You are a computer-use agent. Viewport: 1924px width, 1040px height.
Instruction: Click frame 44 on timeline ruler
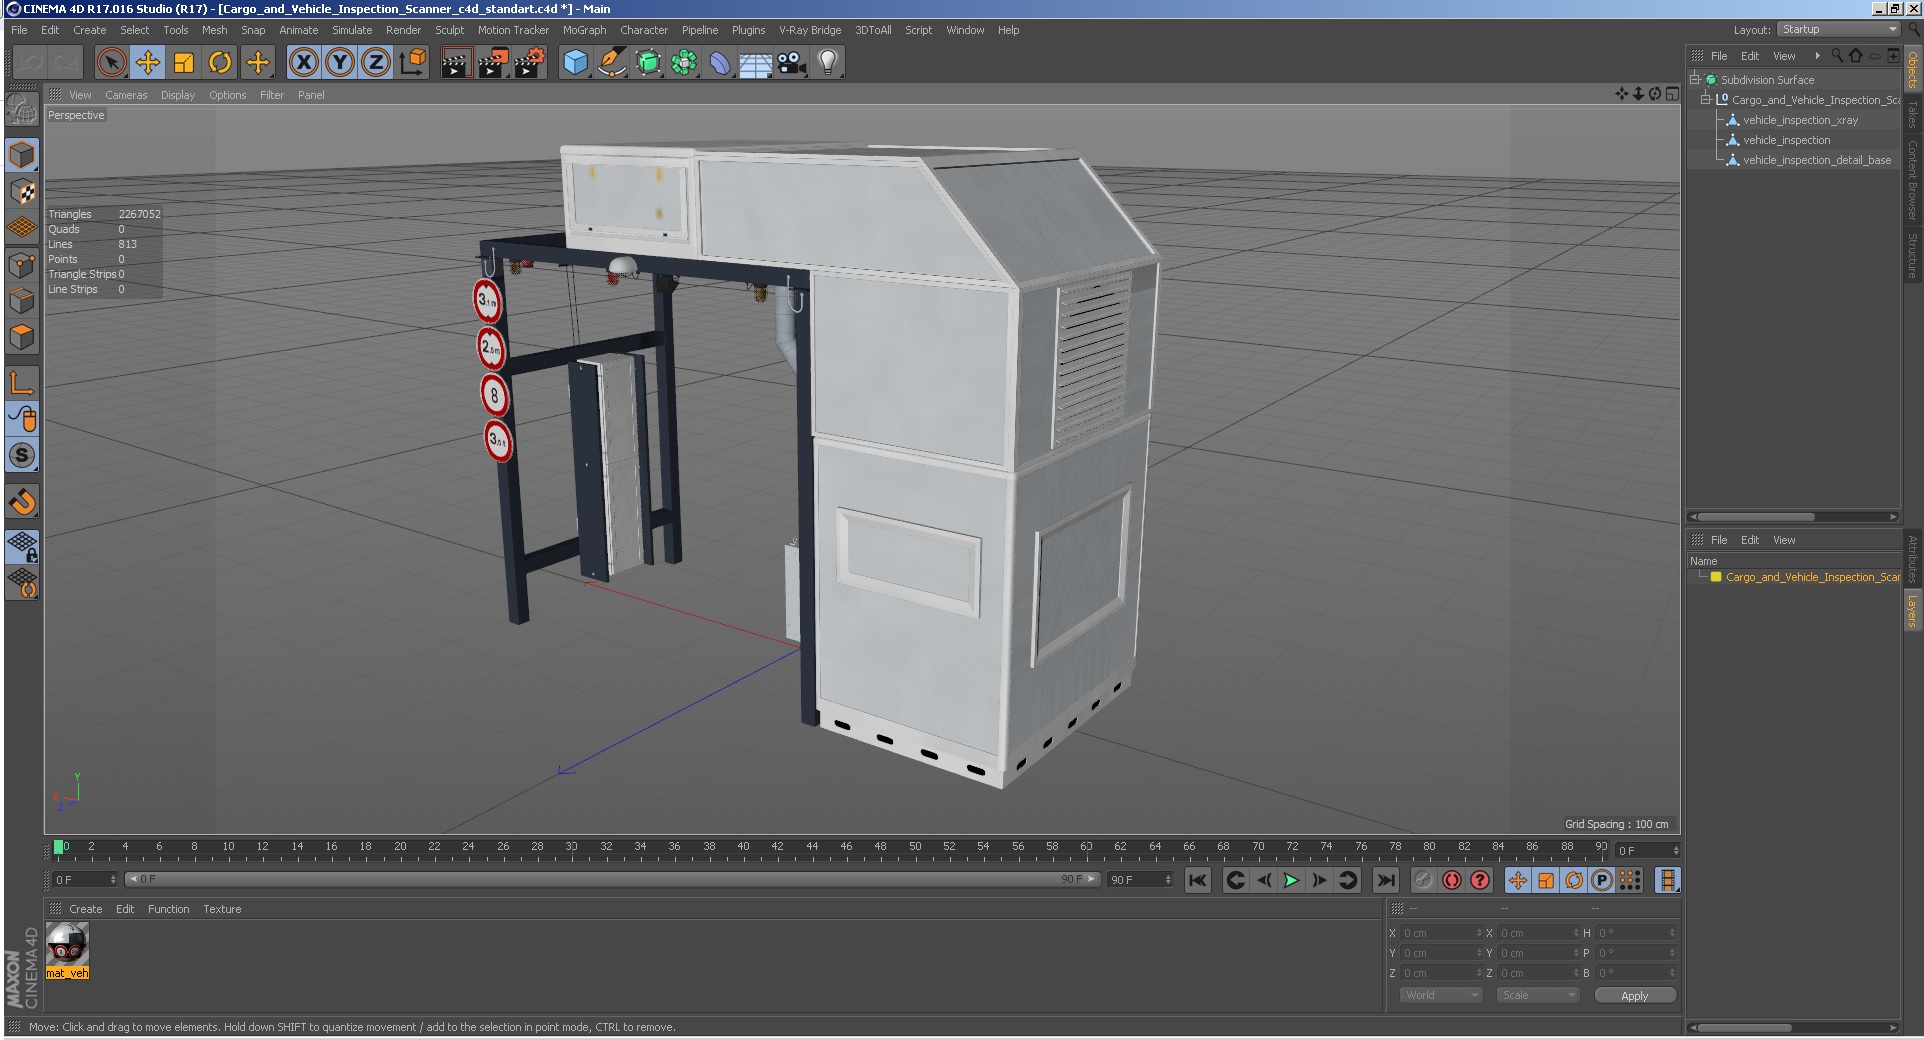[812, 847]
